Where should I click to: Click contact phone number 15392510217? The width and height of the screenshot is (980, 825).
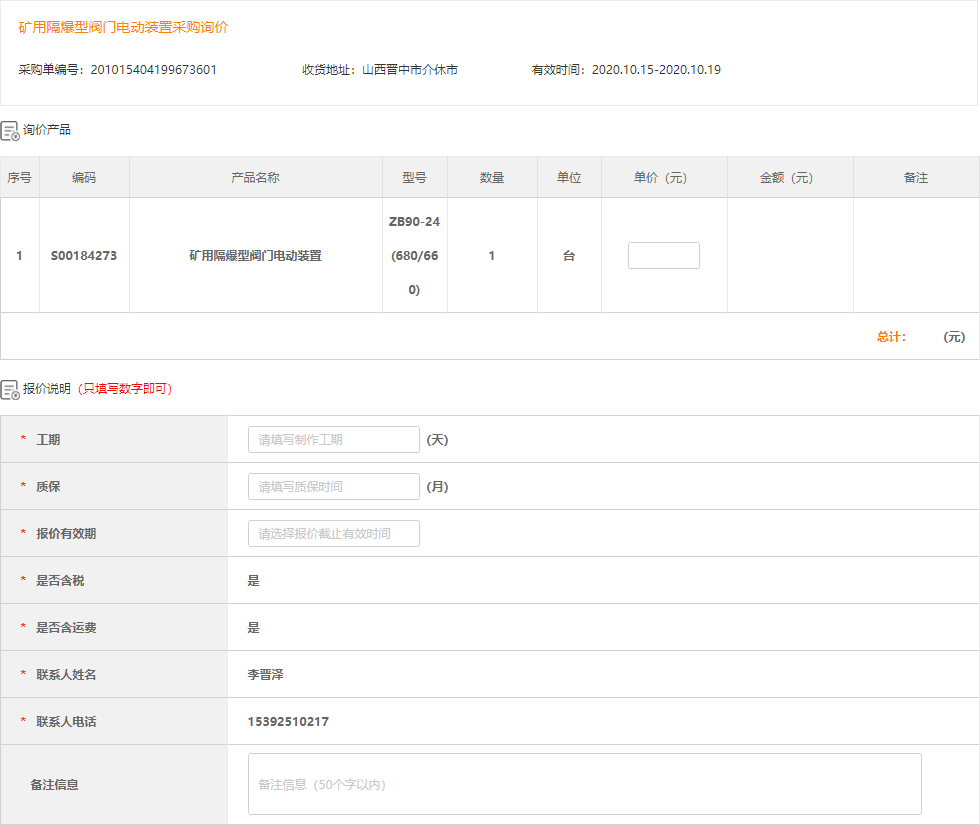coord(288,722)
